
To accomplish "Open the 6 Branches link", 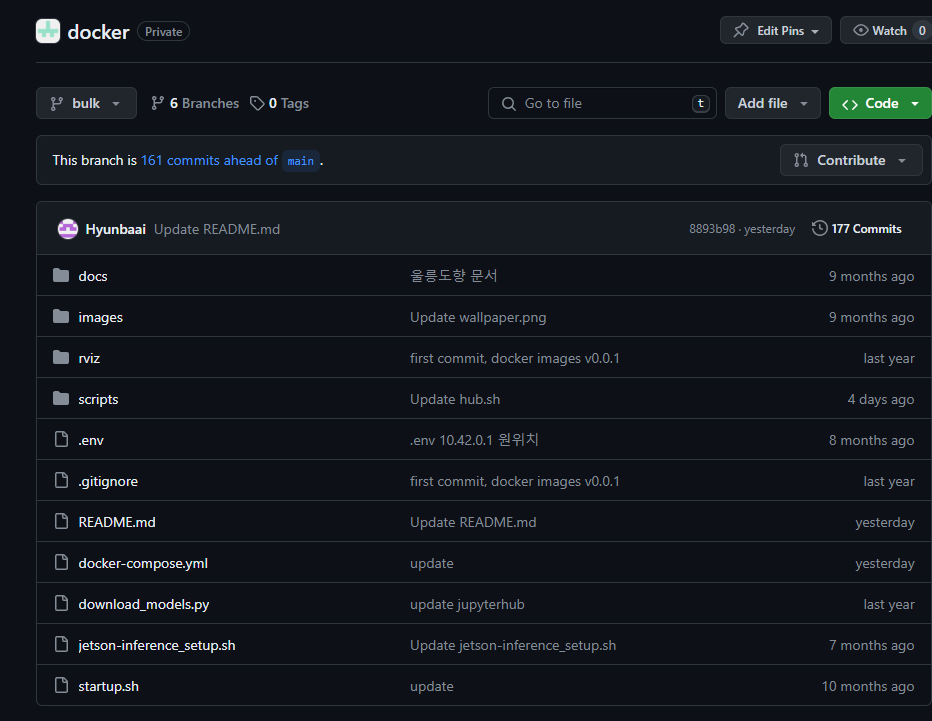I will (x=195, y=103).
